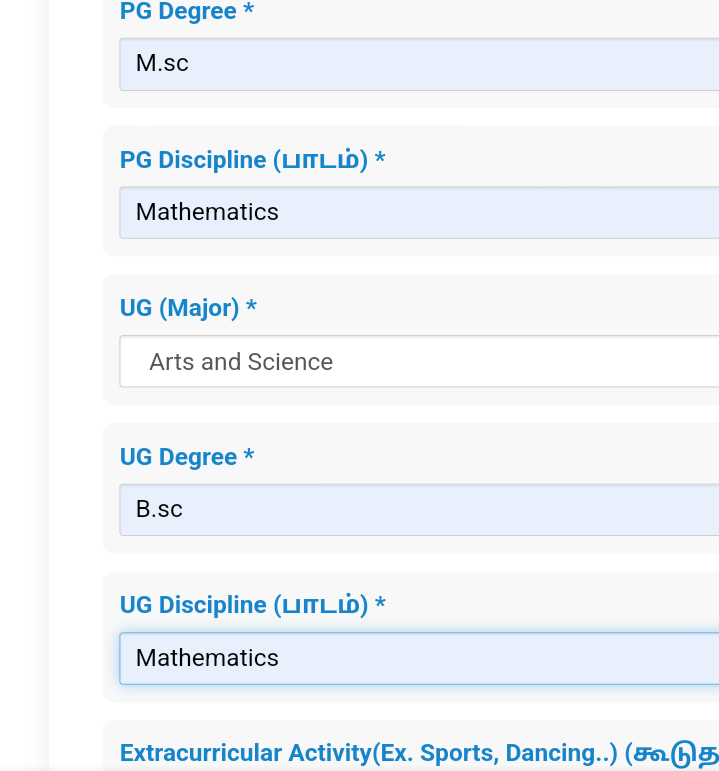Click the 'M.sc' text in PG Degree
This screenshot has height=771, width=719.
pyautogui.click(x=162, y=64)
